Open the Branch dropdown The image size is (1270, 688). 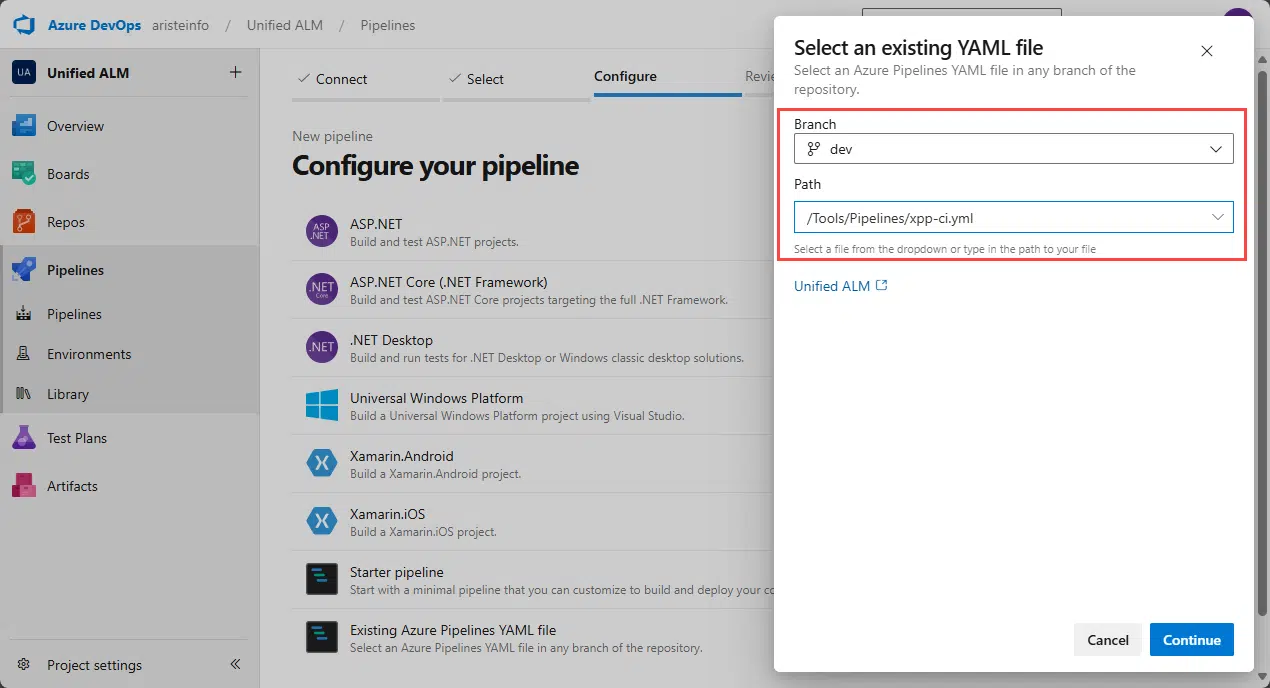click(1217, 148)
